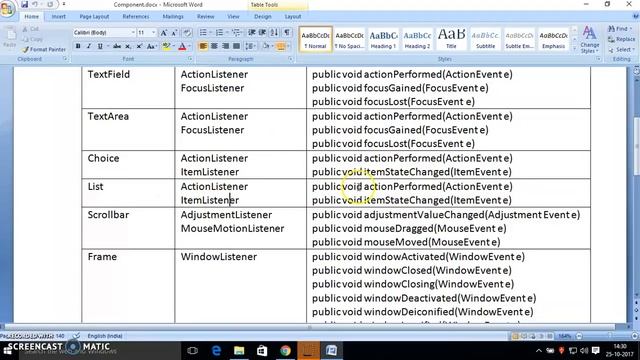
Task: Apply superscript formatting
Action: tap(139, 47)
